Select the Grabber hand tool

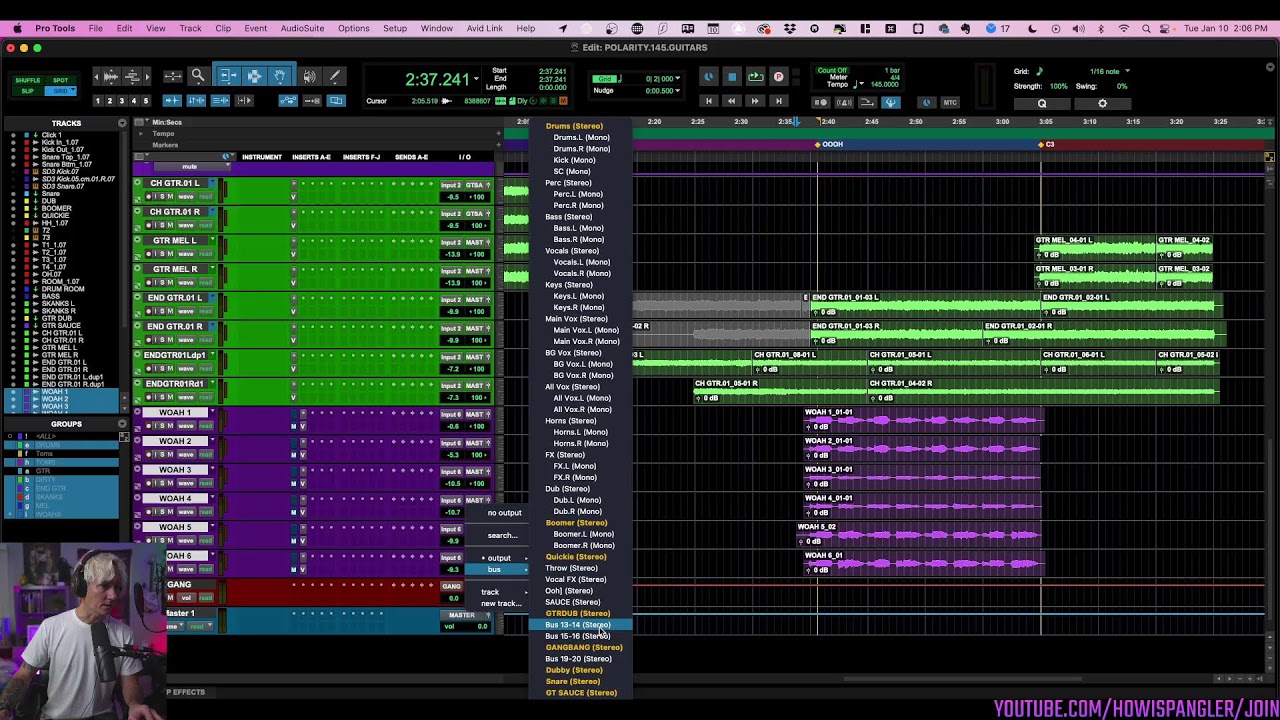coord(280,76)
